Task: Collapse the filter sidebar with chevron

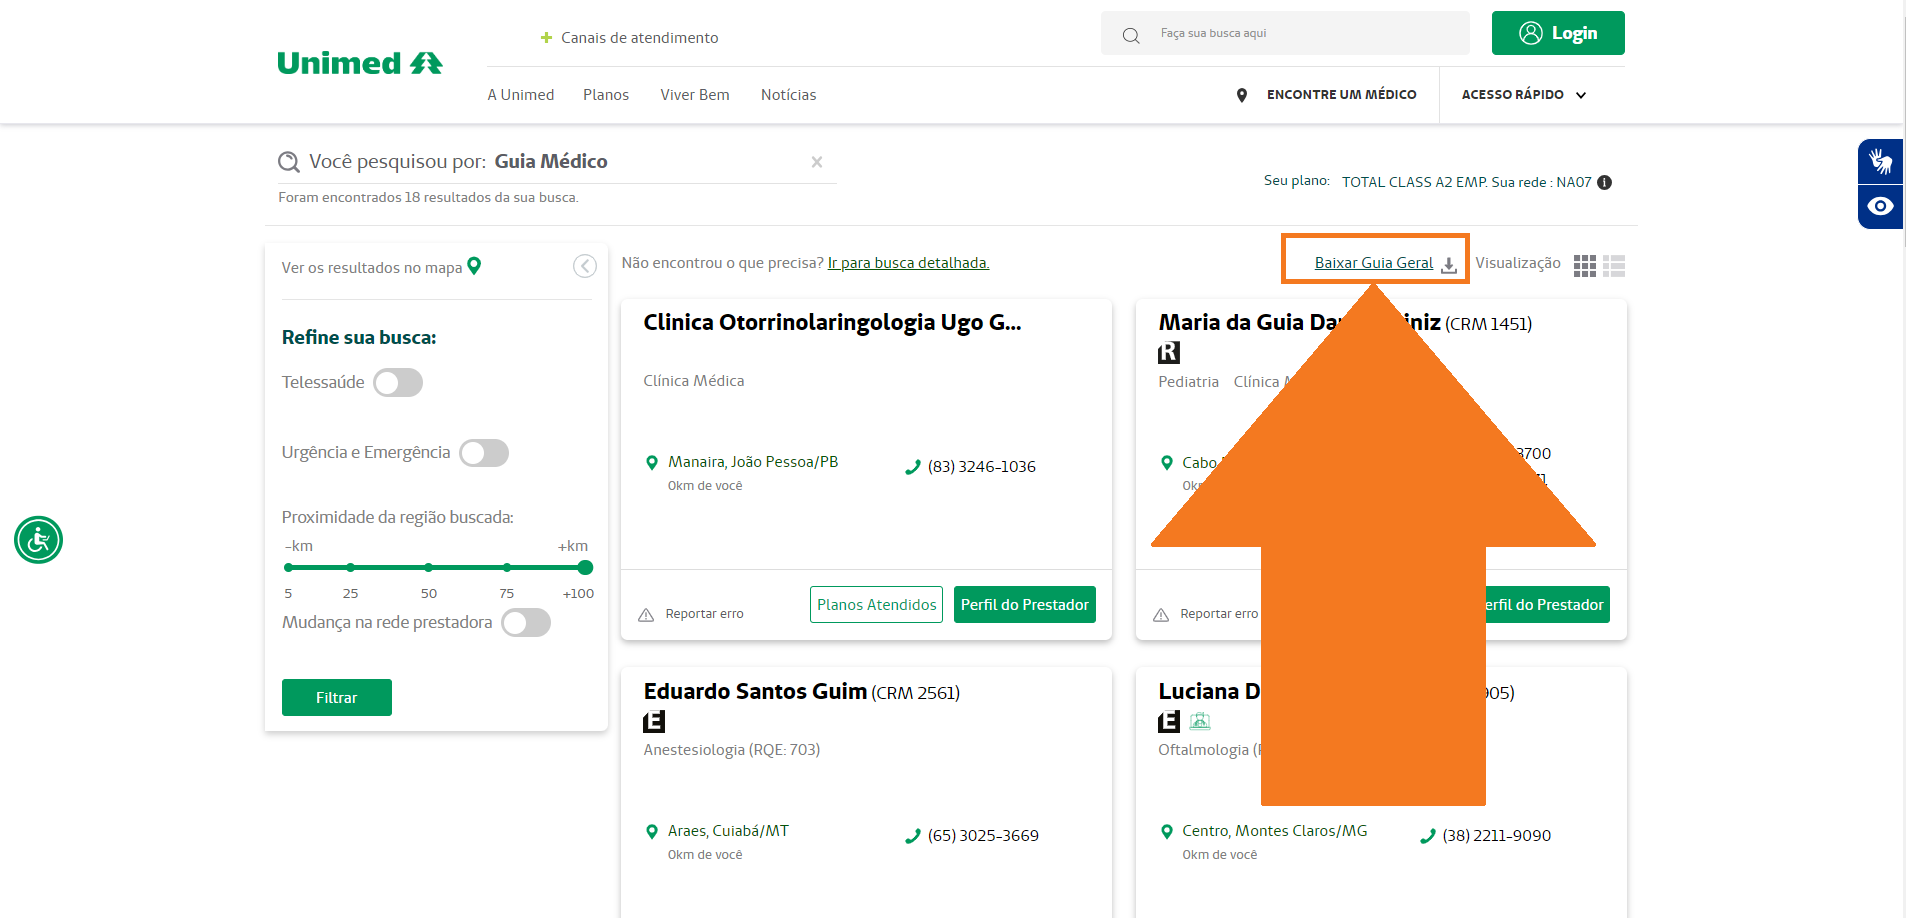Action: coord(585,266)
